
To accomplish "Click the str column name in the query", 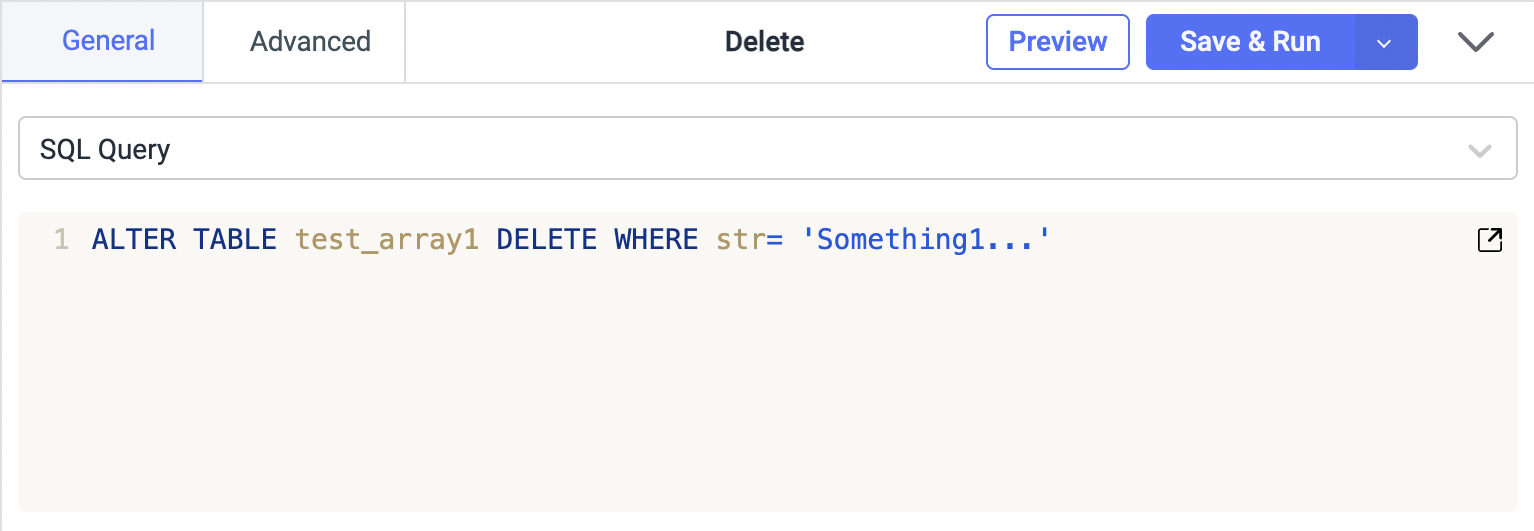I will 740,240.
